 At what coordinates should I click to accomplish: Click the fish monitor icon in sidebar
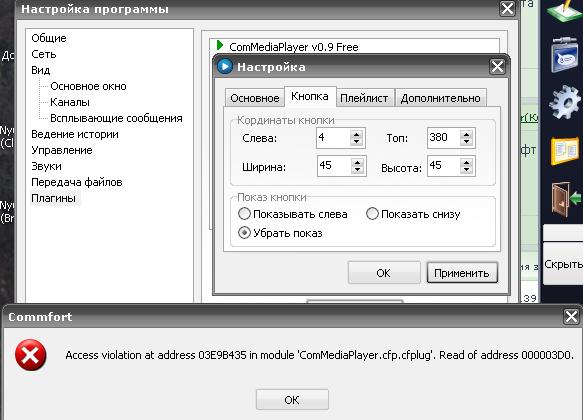pos(564,55)
